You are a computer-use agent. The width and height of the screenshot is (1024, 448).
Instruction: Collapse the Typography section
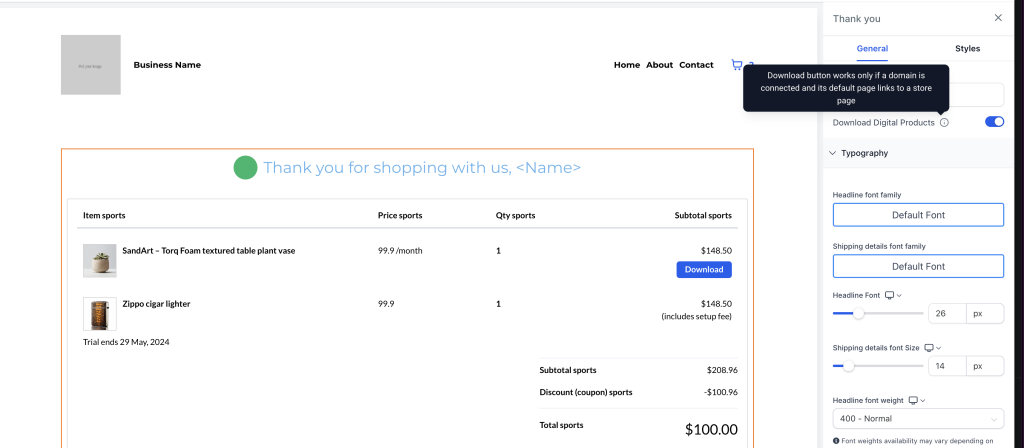click(833, 153)
